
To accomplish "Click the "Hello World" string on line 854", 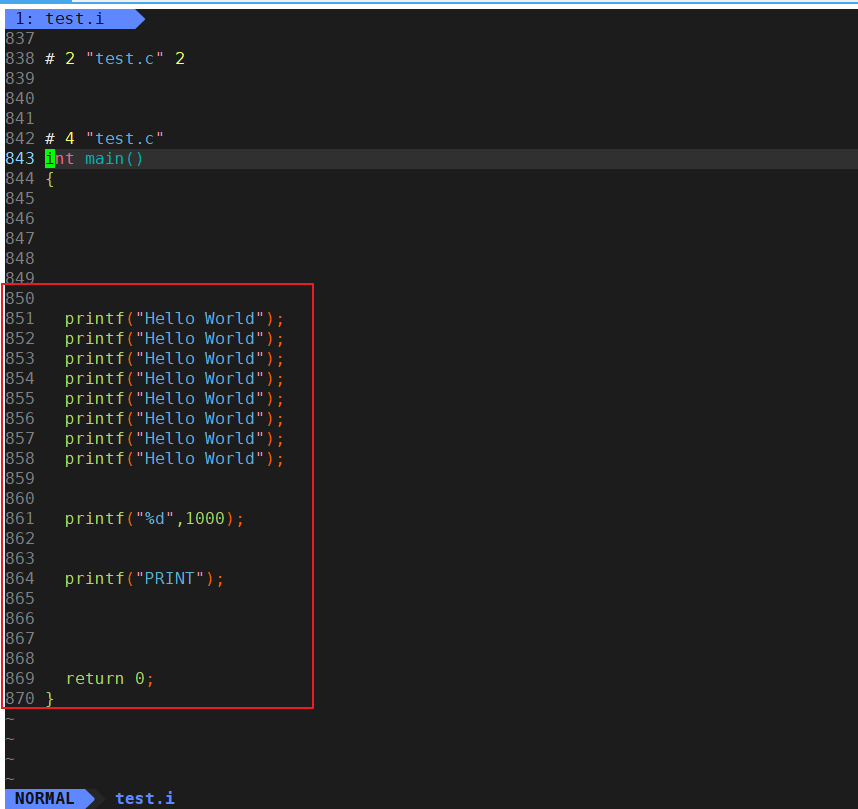I will [x=199, y=379].
